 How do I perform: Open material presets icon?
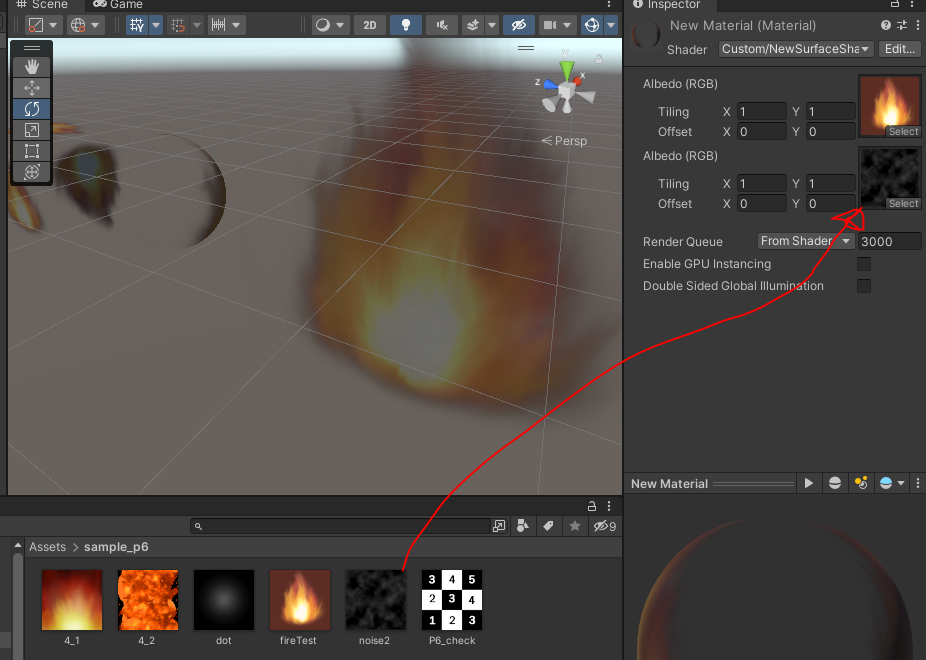click(902, 25)
